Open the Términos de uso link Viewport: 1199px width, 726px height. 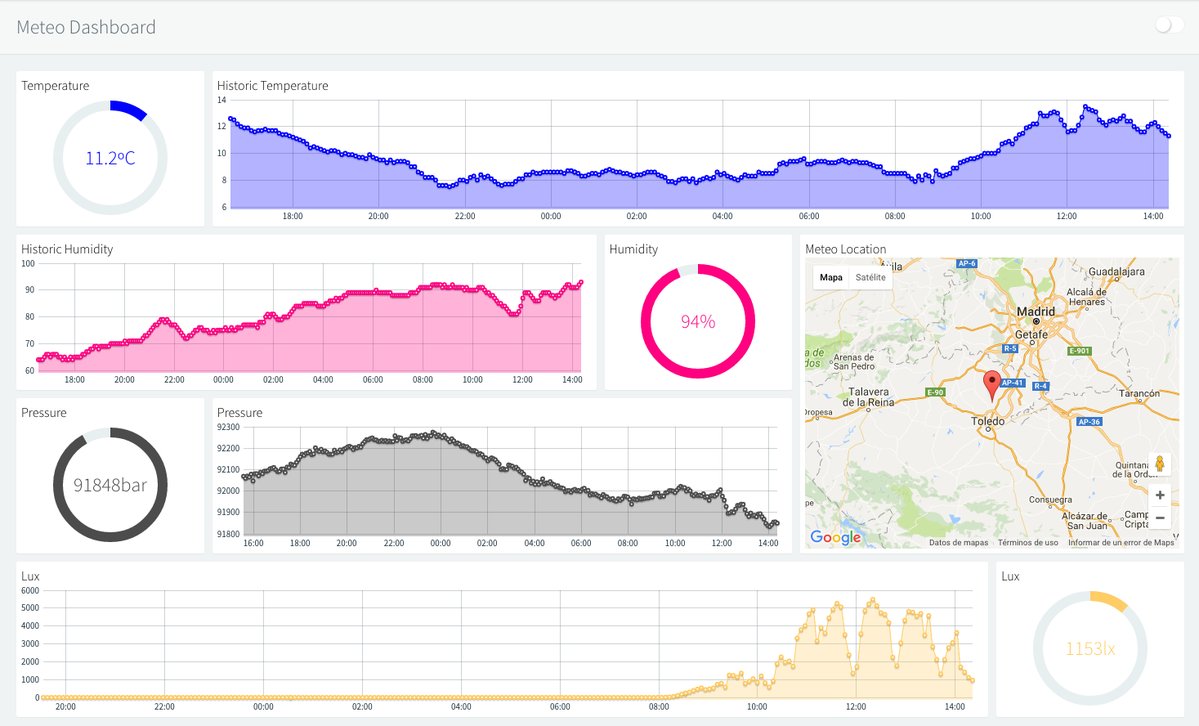tap(1027, 543)
